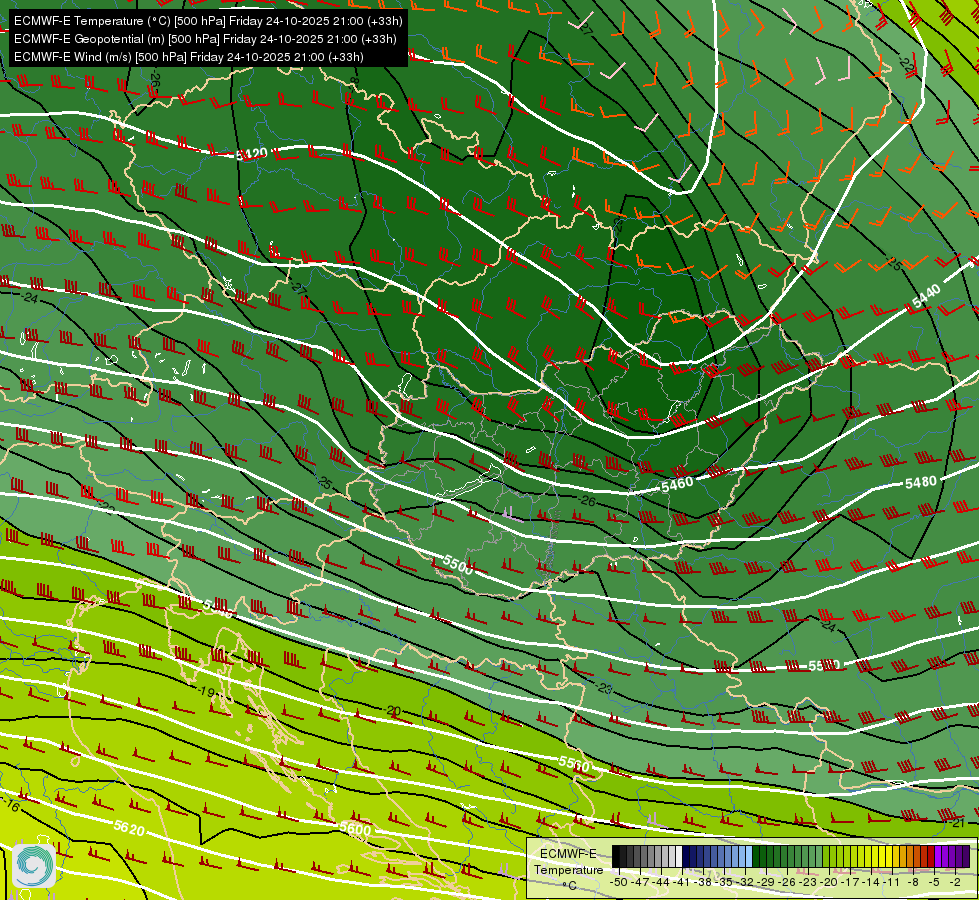Click the -29 value in colour legend

click(x=765, y=882)
